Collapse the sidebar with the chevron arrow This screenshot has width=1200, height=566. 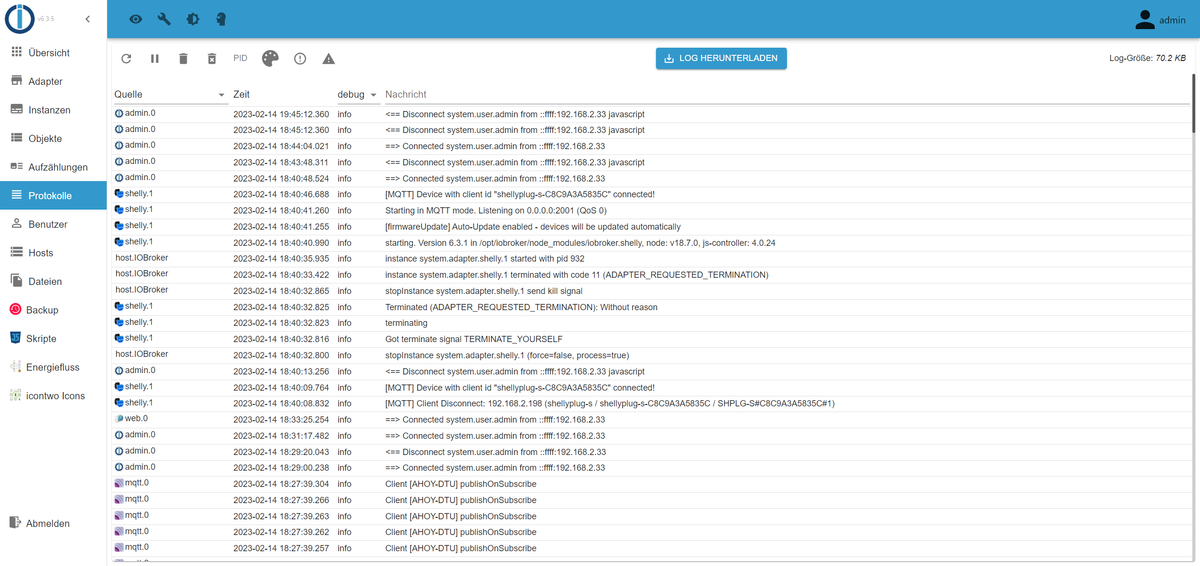(87, 19)
